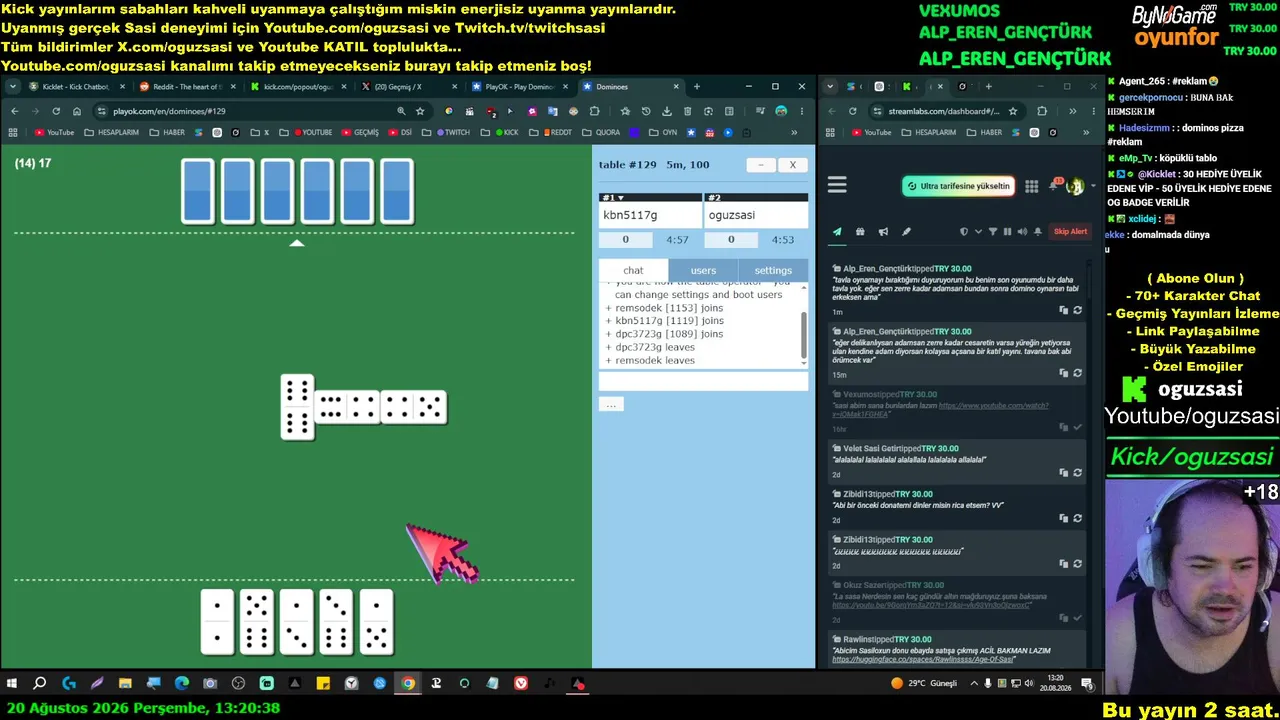Open the megaphone icon tab in Streamlabs
Image resolution: width=1280 pixels, height=720 pixels.
click(x=883, y=232)
